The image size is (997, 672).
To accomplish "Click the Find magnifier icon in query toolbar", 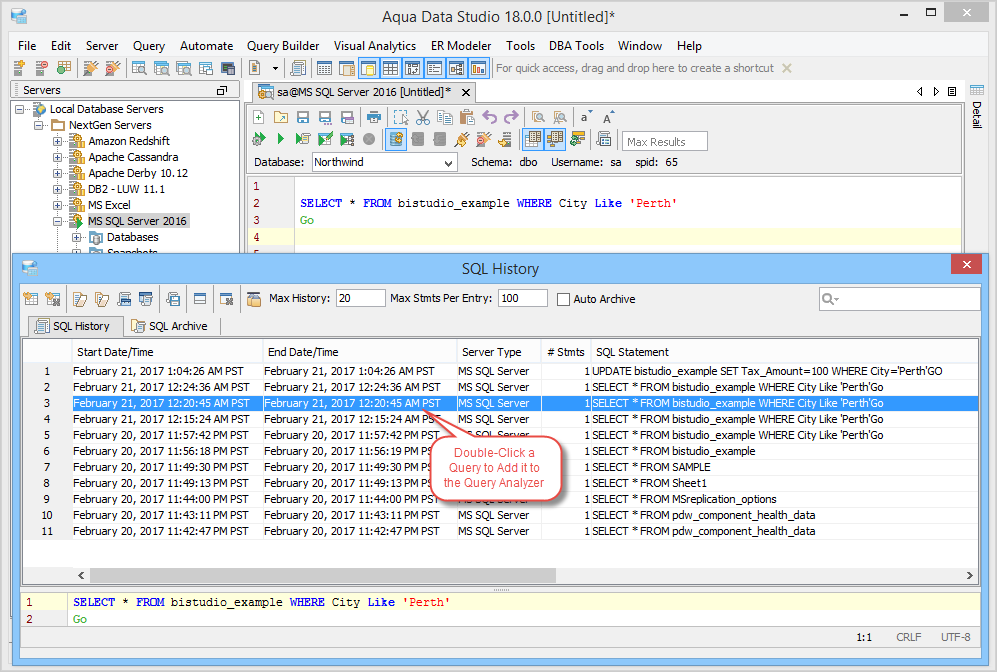I will [538, 118].
